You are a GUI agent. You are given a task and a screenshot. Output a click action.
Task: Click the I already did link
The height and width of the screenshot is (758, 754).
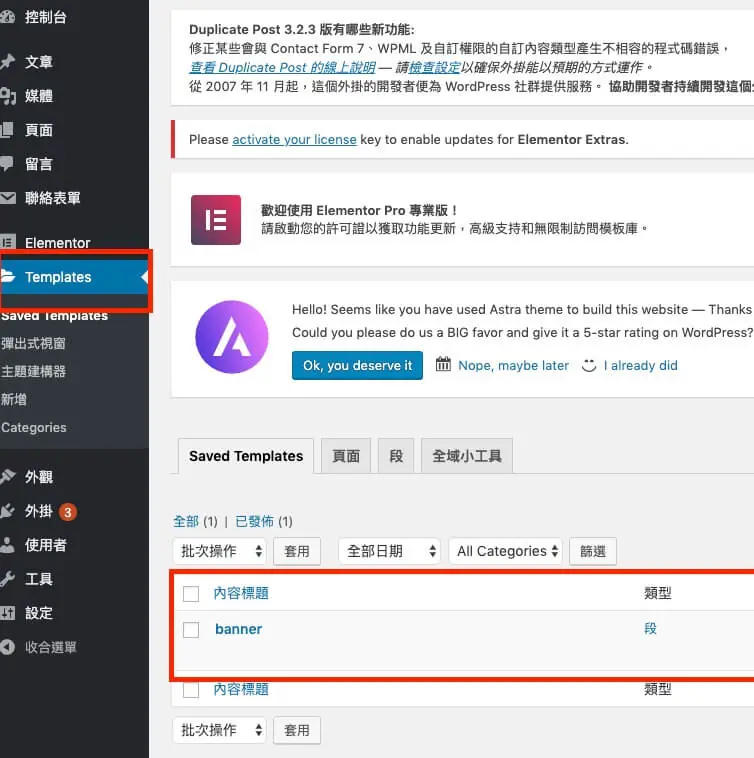click(x=640, y=365)
